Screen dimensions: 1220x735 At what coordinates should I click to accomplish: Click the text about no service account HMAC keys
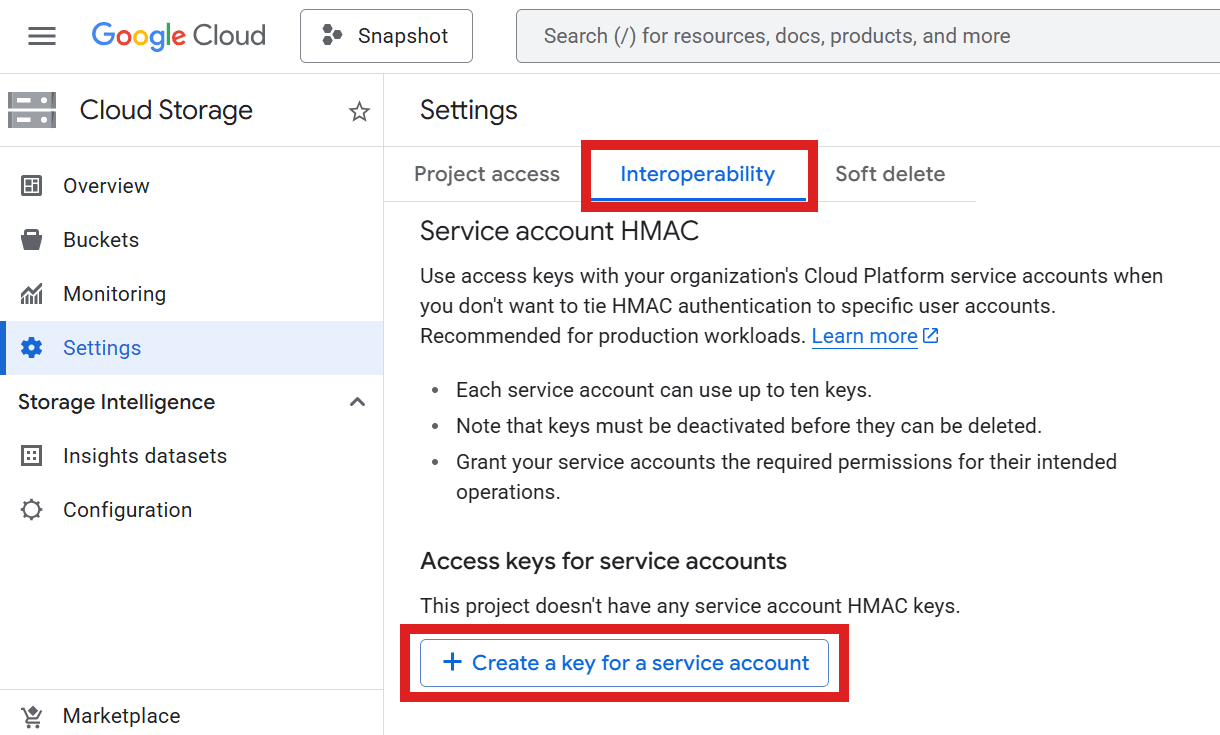(690, 606)
